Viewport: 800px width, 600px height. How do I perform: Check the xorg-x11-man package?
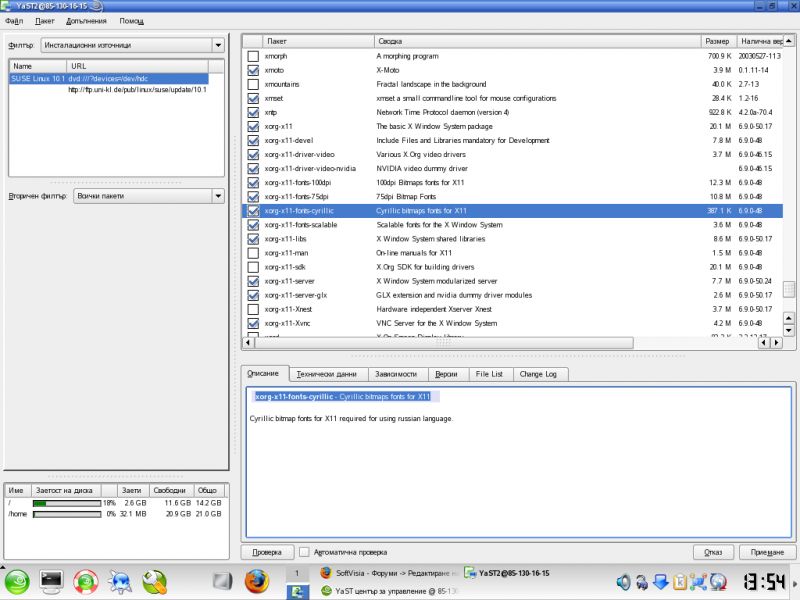[x=253, y=253]
